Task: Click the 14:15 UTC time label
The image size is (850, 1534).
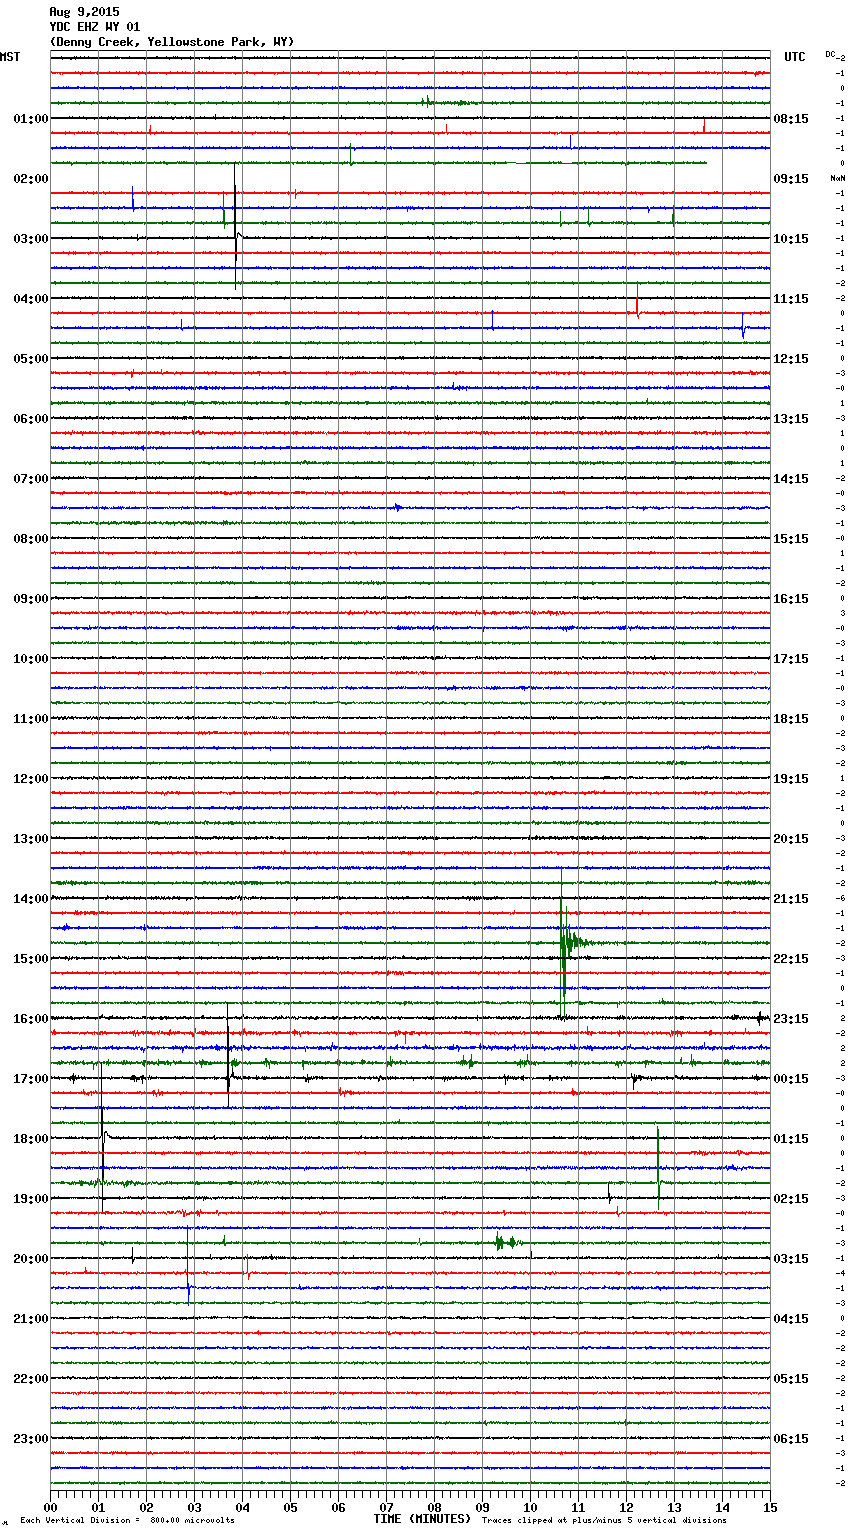Action: [791, 479]
